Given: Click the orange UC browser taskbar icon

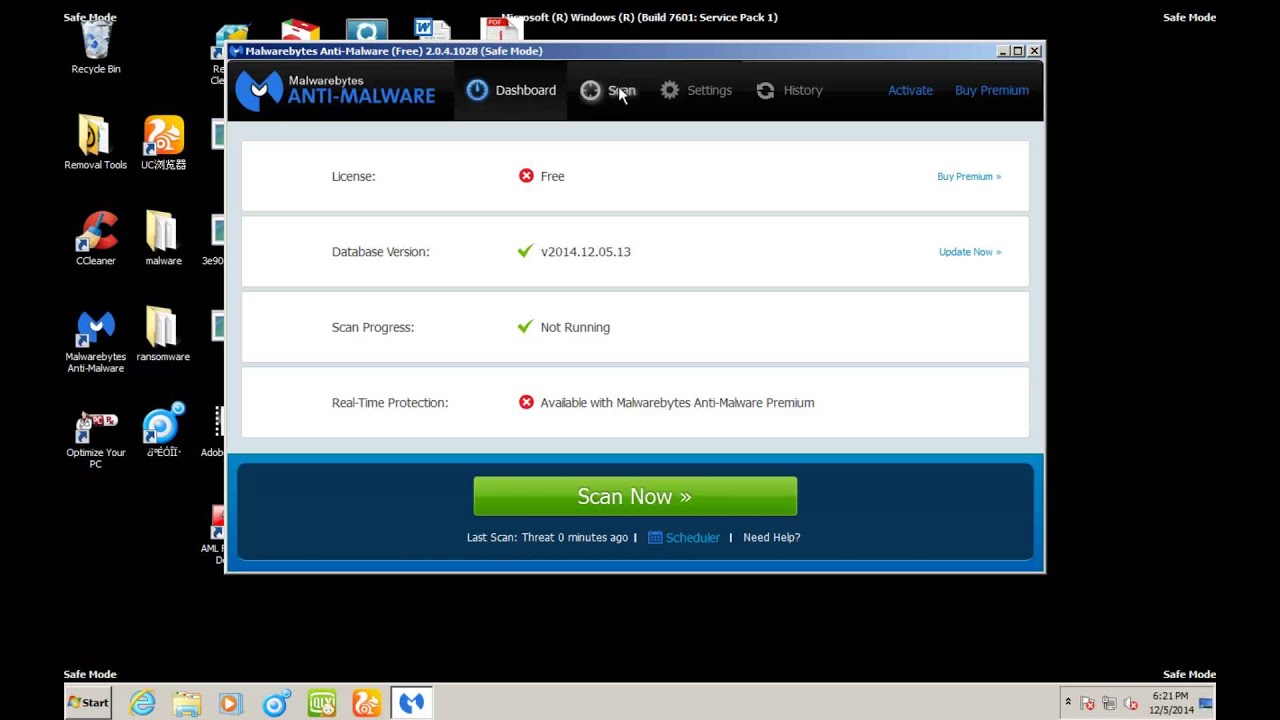Looking at the screenshot, I should pyautogui.click(x=367, y=703).
